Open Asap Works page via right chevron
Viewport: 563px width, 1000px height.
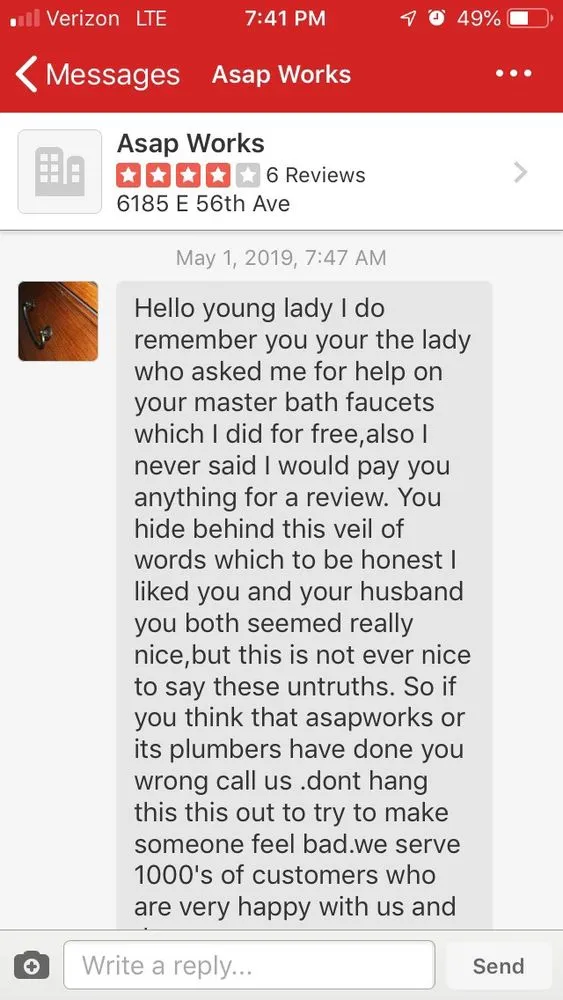(521, 172)
